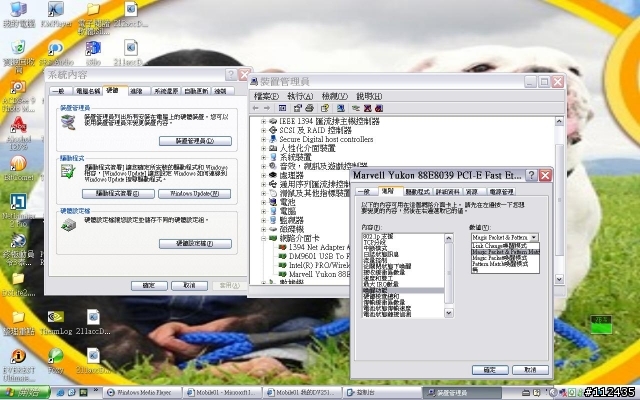Viewport: 640px width, 400px height.
Task: Click 確定 in the Marvell dialog
Action: coord(490,370)
